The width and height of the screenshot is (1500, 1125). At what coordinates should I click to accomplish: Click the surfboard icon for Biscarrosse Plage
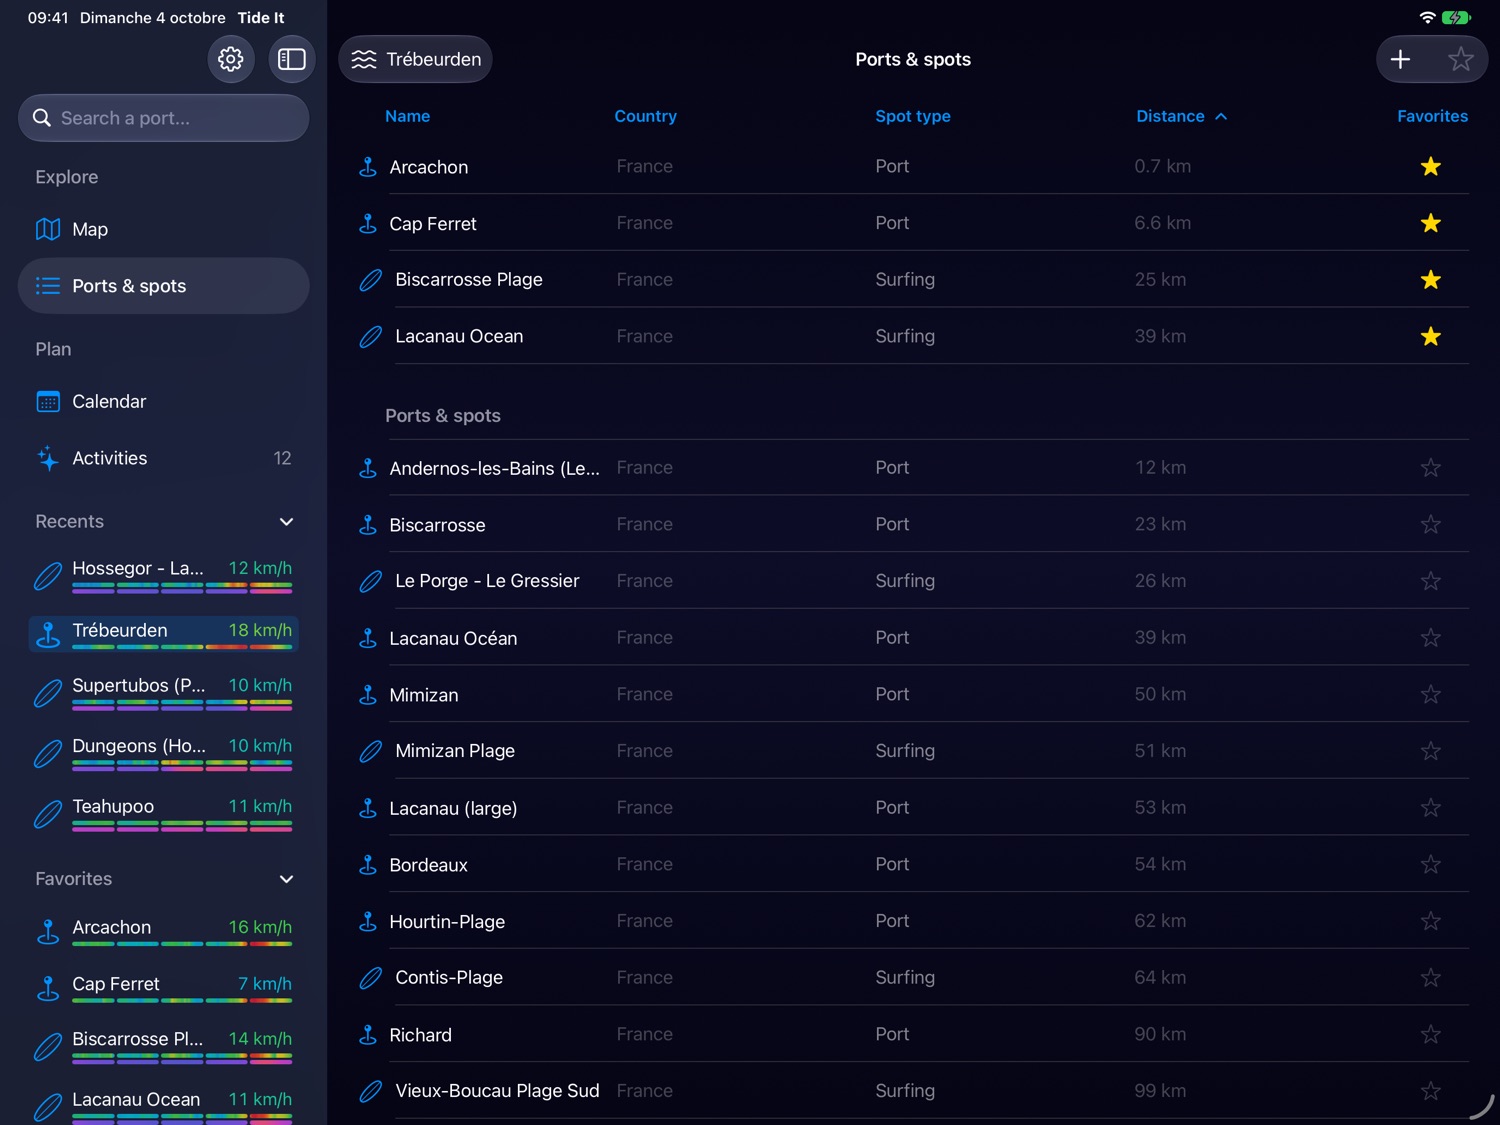(370, 280)
